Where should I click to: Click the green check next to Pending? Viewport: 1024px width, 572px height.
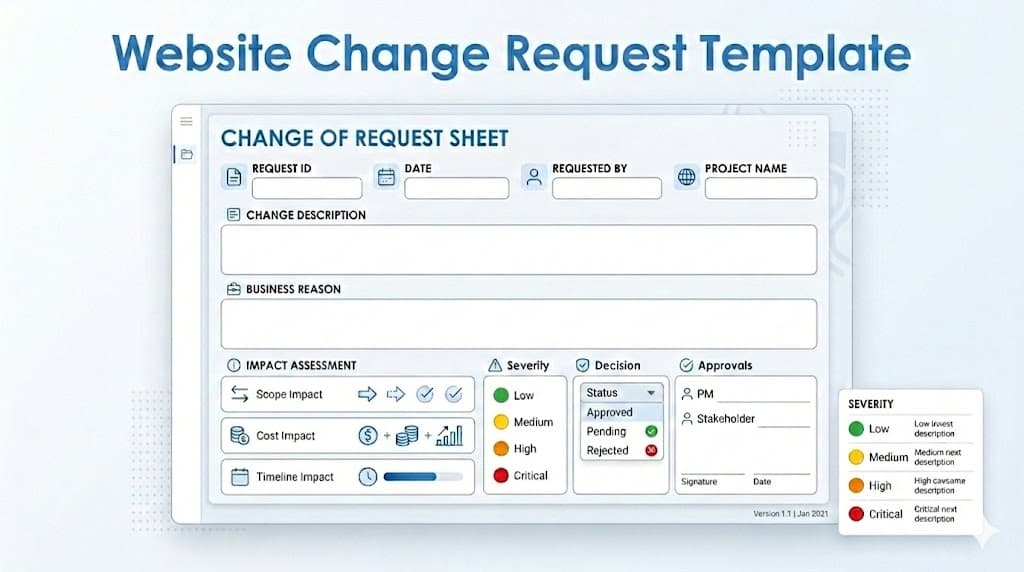click(651, 431)
